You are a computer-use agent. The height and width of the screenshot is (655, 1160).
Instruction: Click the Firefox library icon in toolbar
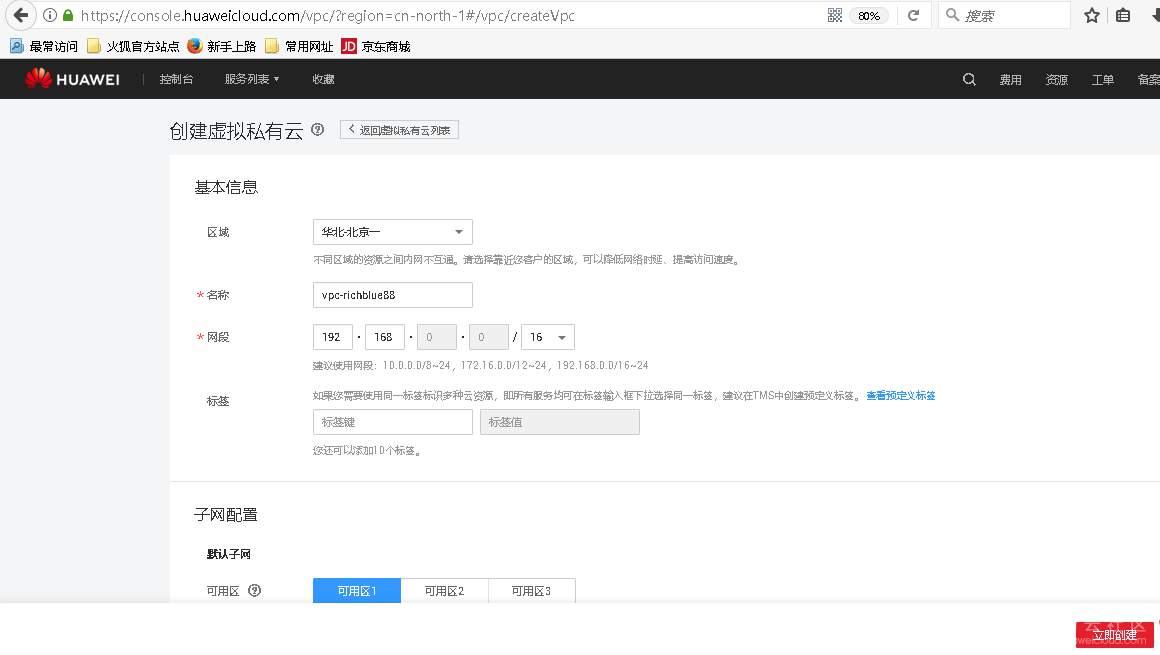pyautogui.click(x=1121, y=15)
